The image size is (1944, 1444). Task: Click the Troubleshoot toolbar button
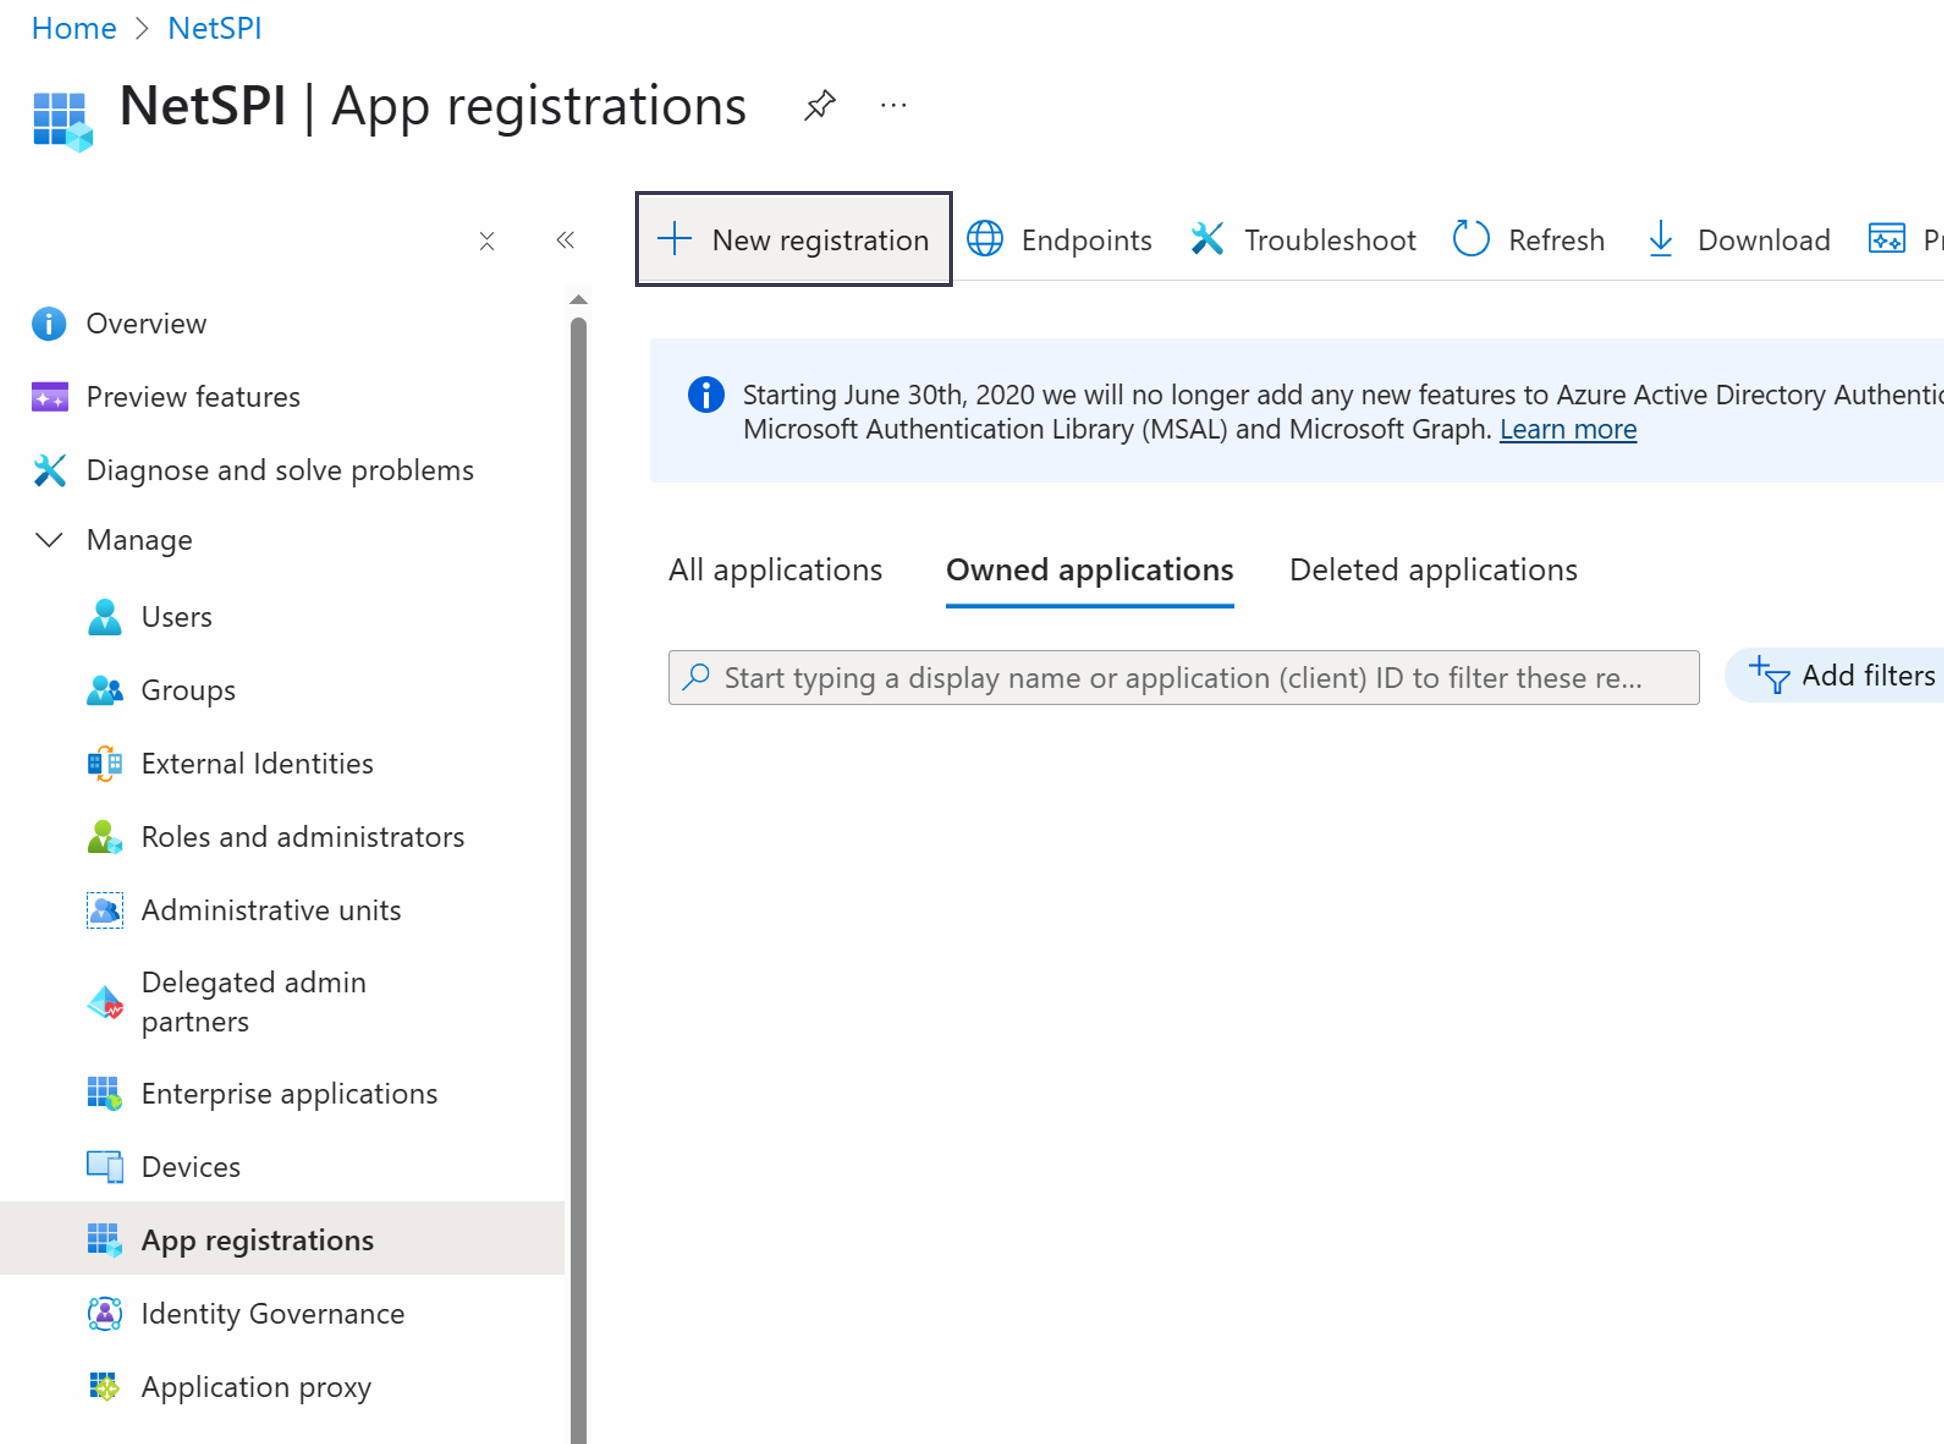point(1303,240)
